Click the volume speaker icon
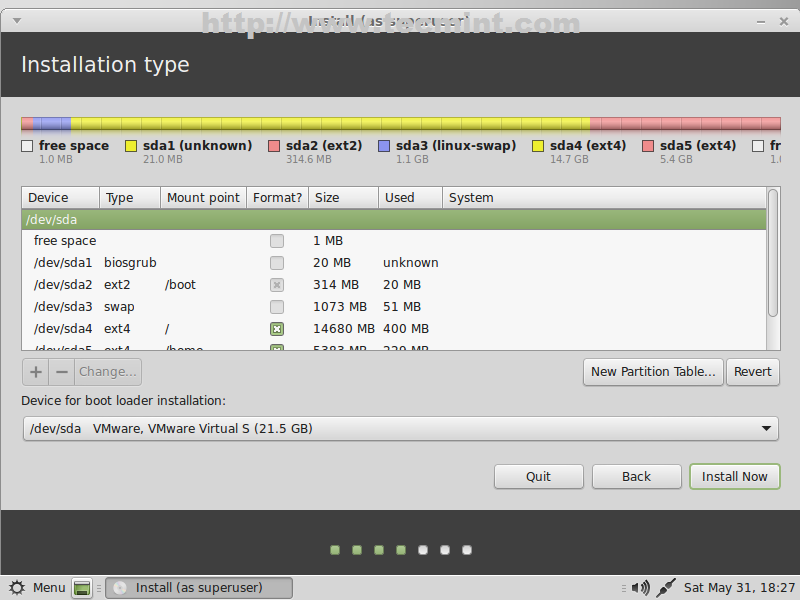This screenshot has width=800, height=600. point(641,588)
